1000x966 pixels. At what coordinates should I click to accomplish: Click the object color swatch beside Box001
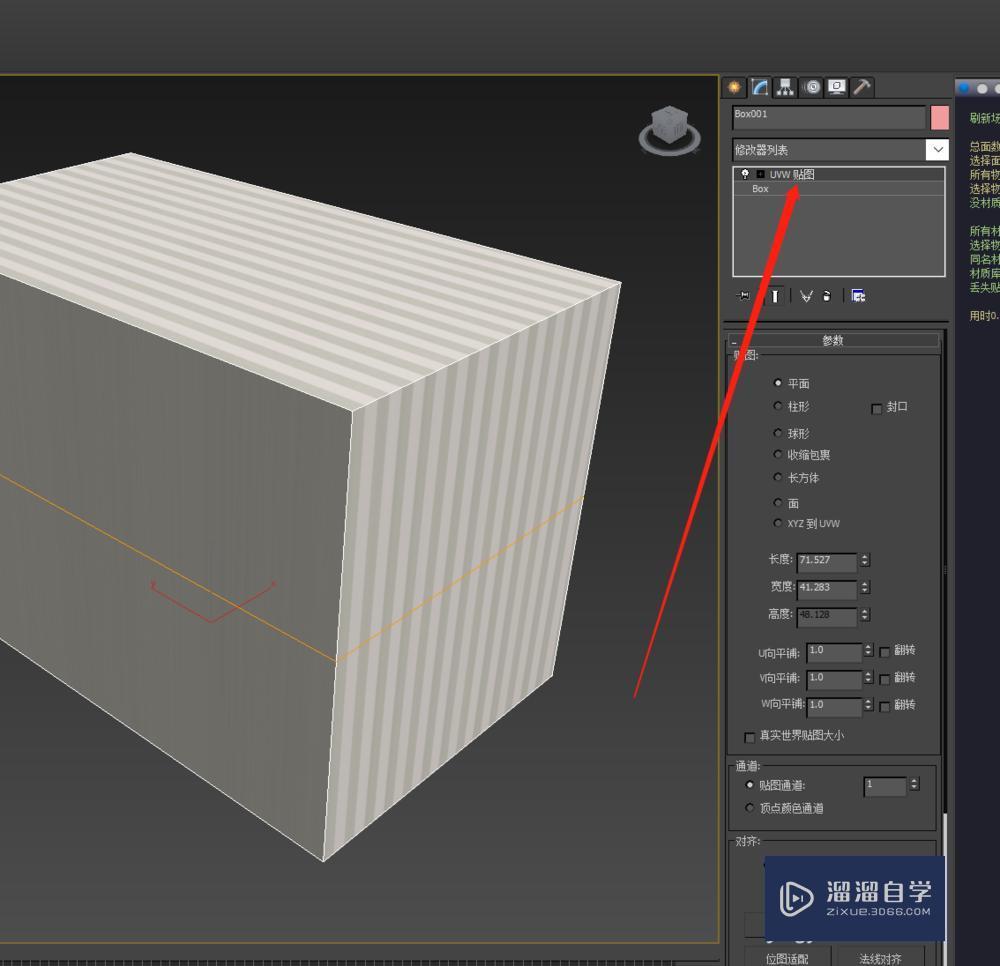(x=938, y=116)
